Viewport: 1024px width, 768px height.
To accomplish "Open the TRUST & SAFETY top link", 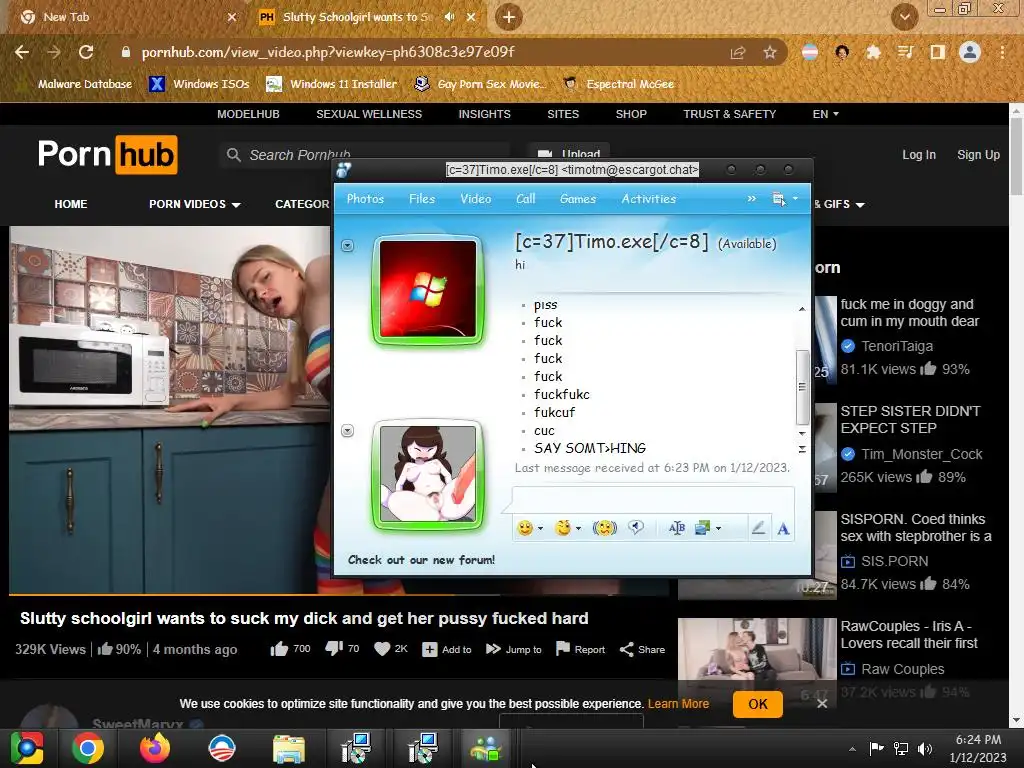I will point(729,114).
